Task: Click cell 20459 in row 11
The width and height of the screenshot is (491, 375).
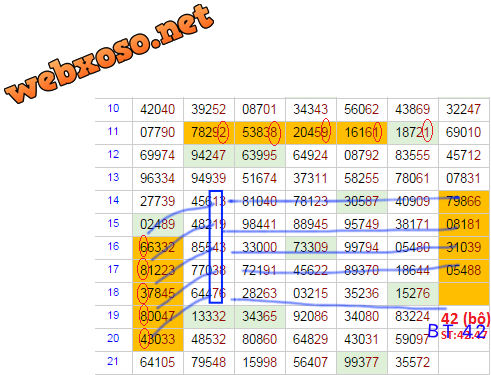Action: pyautogui.click(x=311, y=133)
